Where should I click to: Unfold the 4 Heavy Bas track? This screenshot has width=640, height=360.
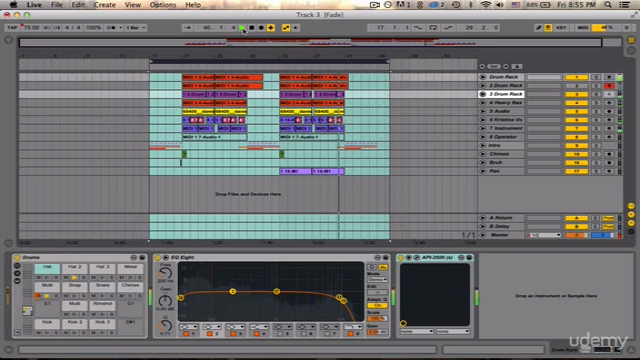pyautogui.click(x=482, y=103)
